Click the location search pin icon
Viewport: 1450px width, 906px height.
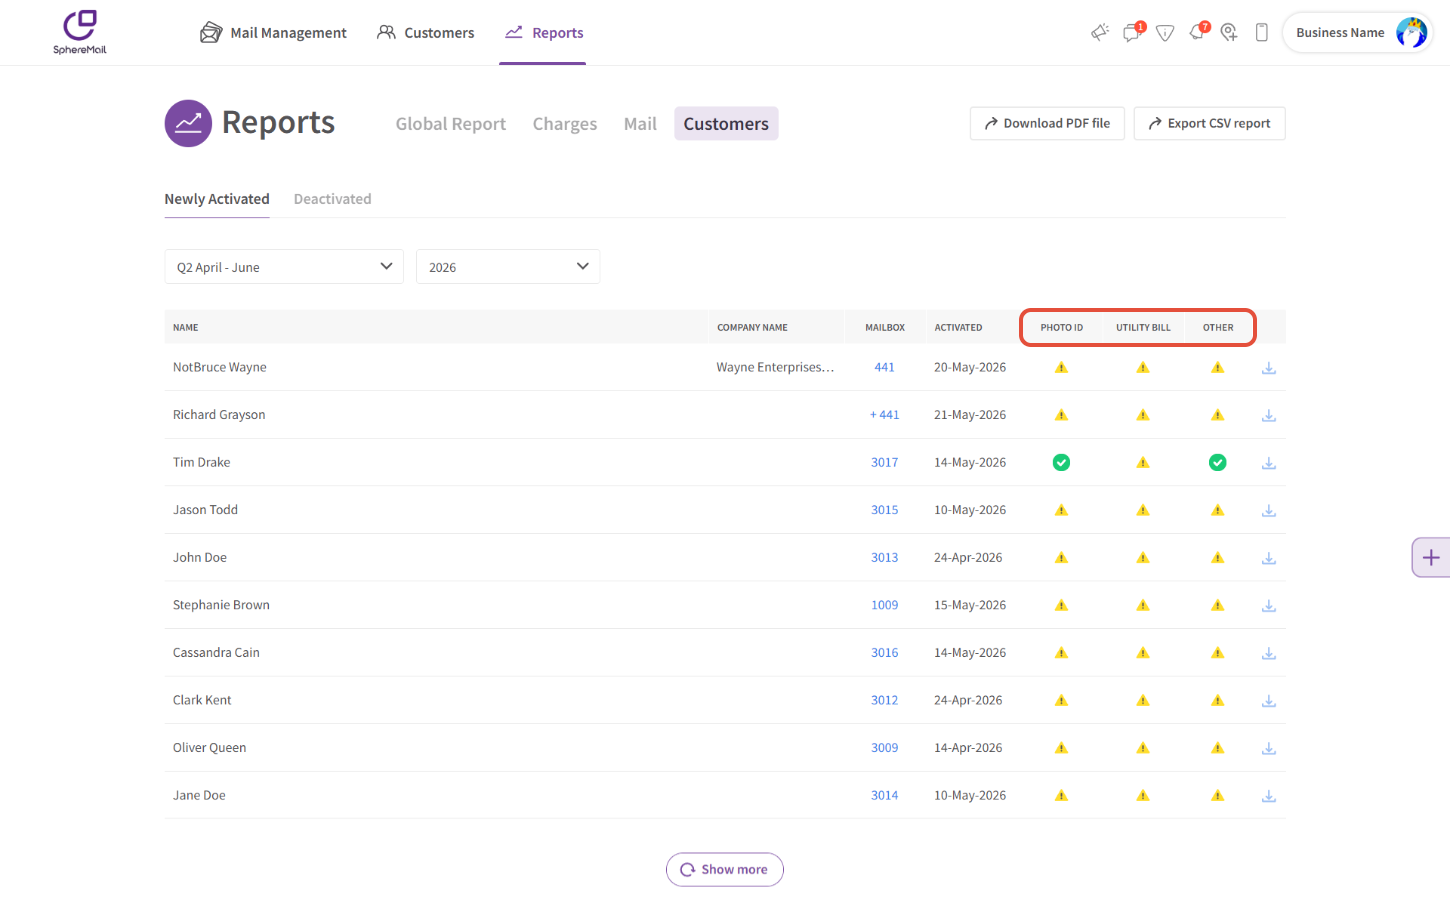[x=1229, y=33]
